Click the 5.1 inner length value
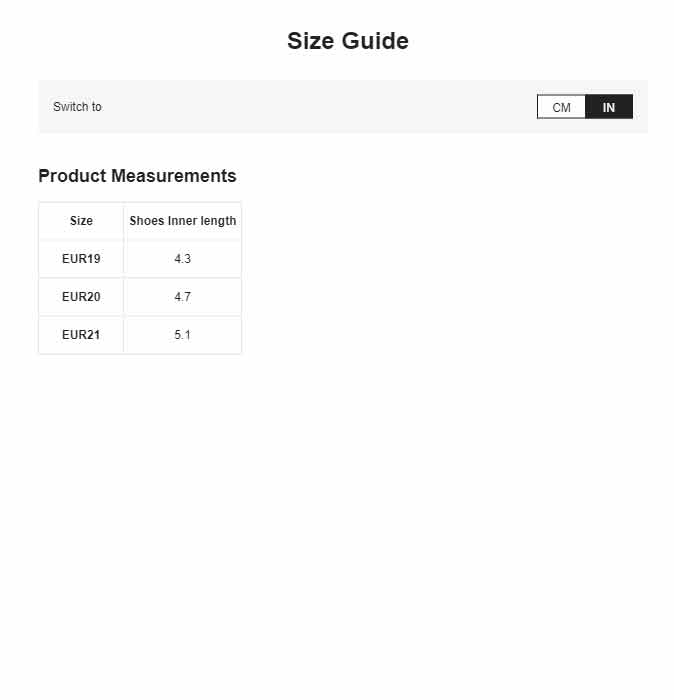 click(183, 335)
